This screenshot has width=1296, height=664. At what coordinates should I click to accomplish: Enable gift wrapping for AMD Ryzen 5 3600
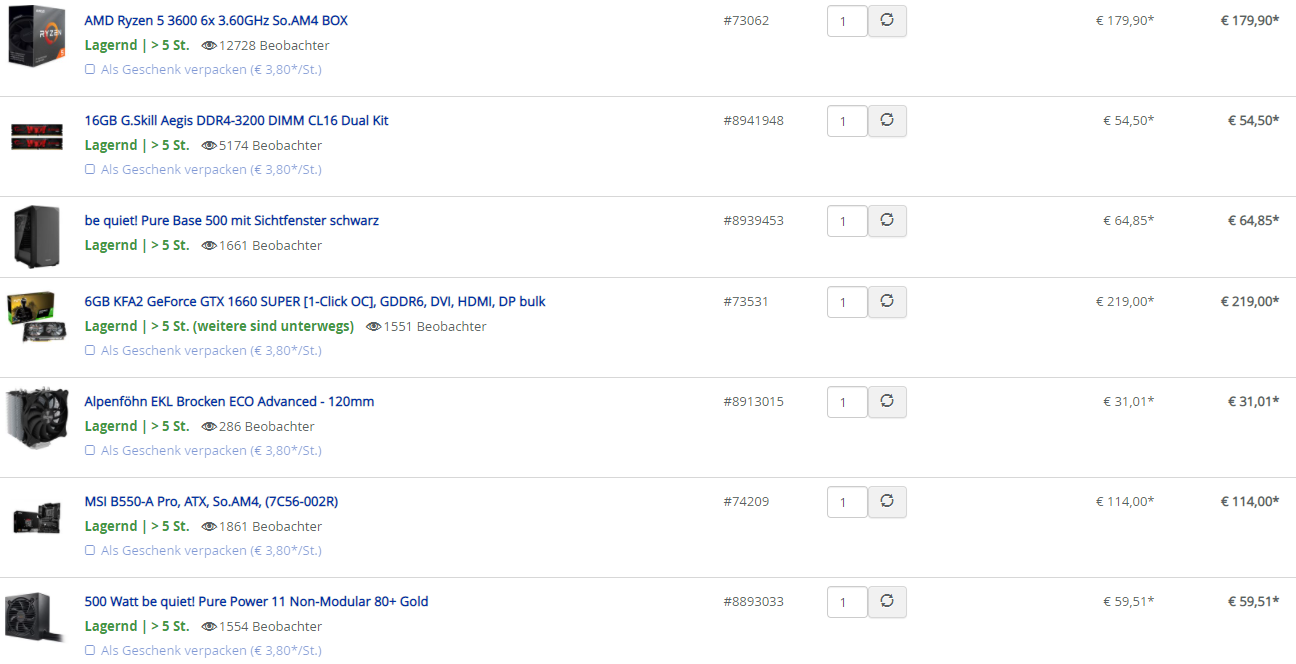(90, 70)
